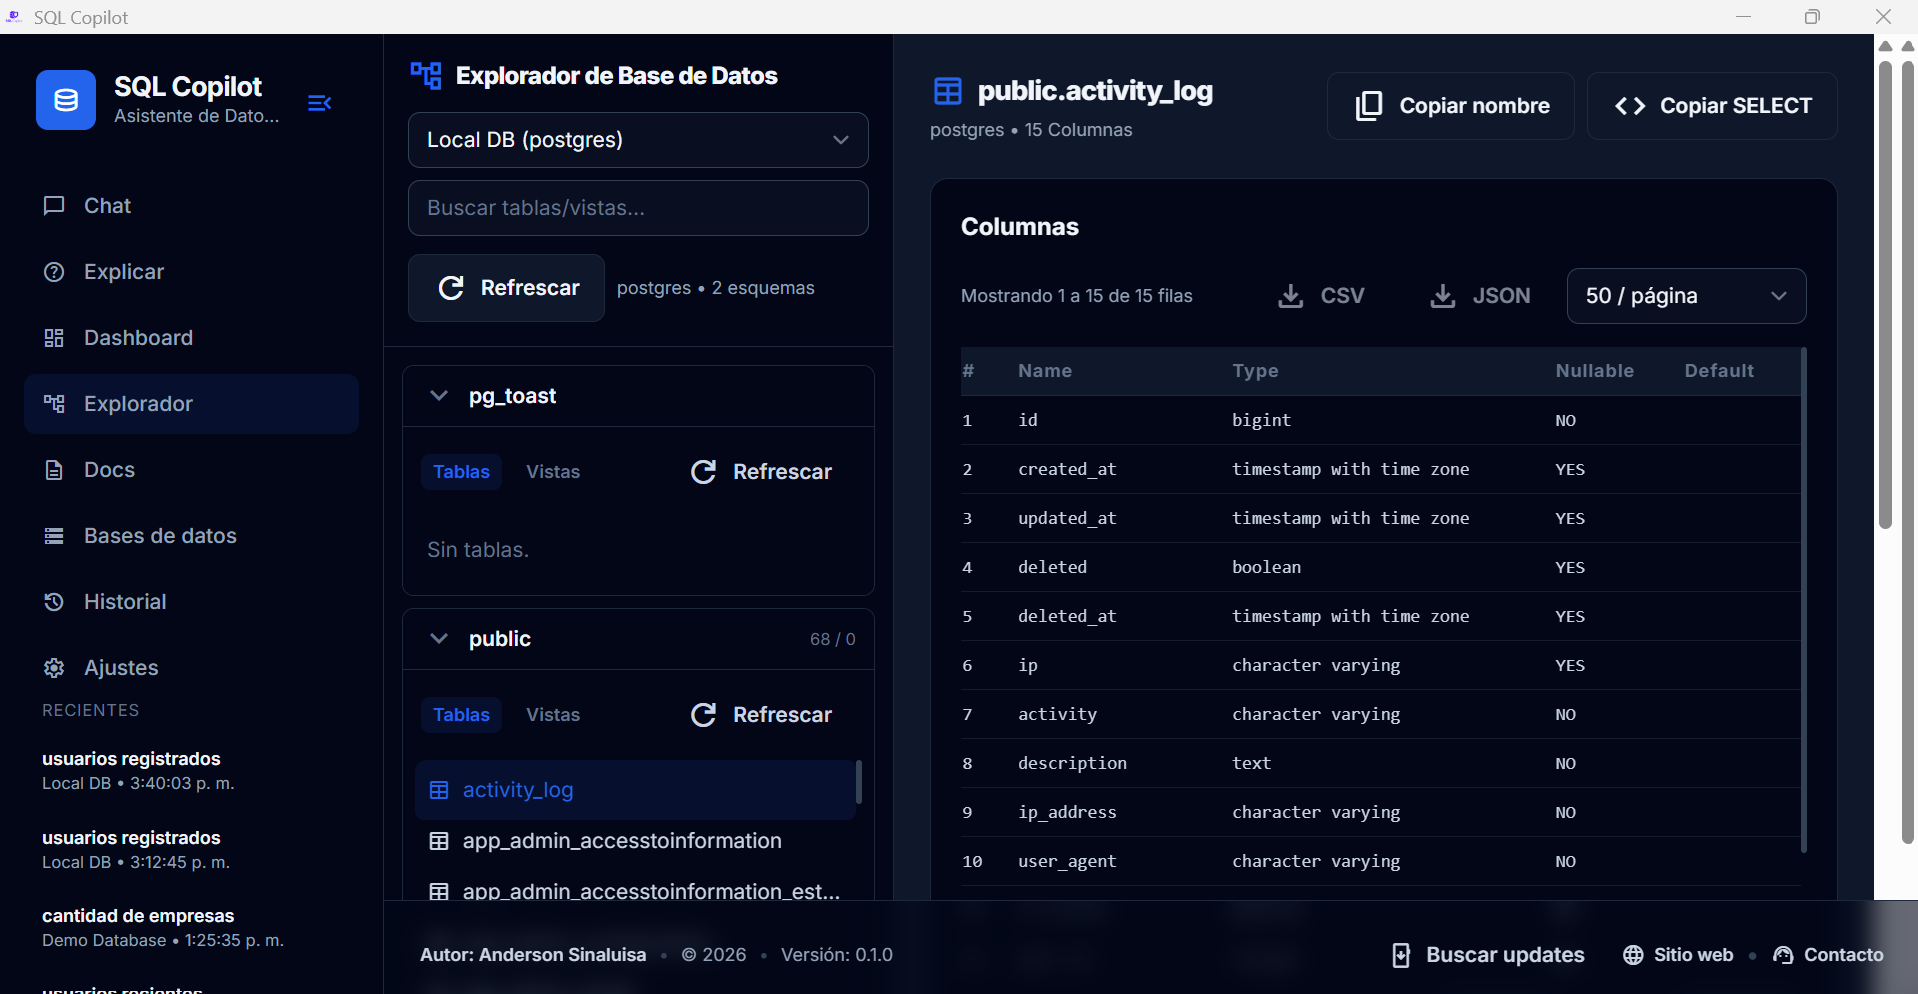This screenshot has width=1918, height=994.
Task: Select Tablas toggle in the public schema
Action: click(x=461, y=714)
